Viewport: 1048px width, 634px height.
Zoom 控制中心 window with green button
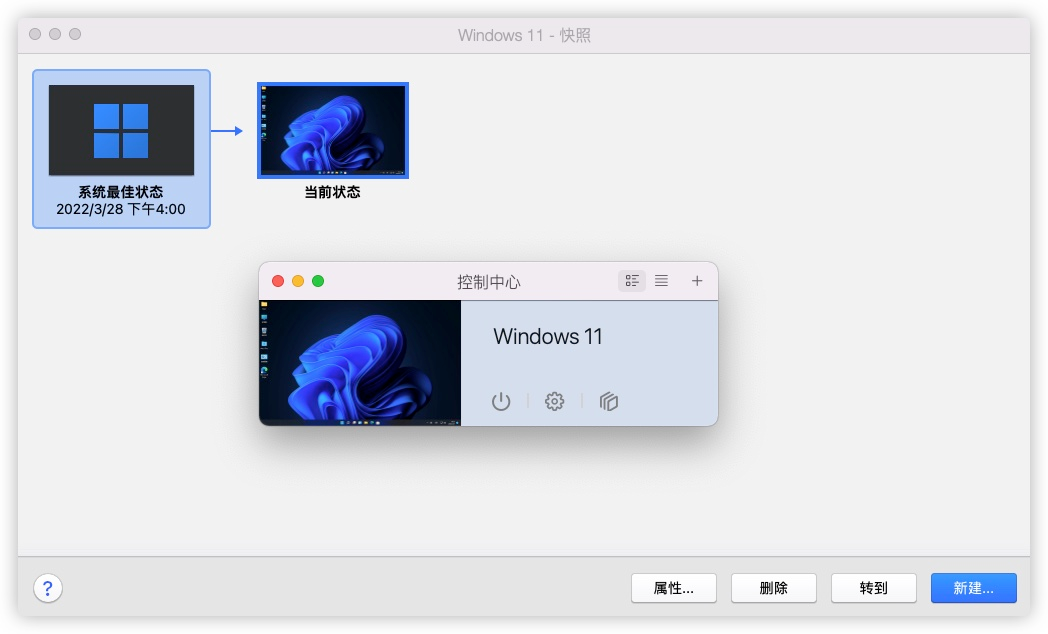point(318,281)
